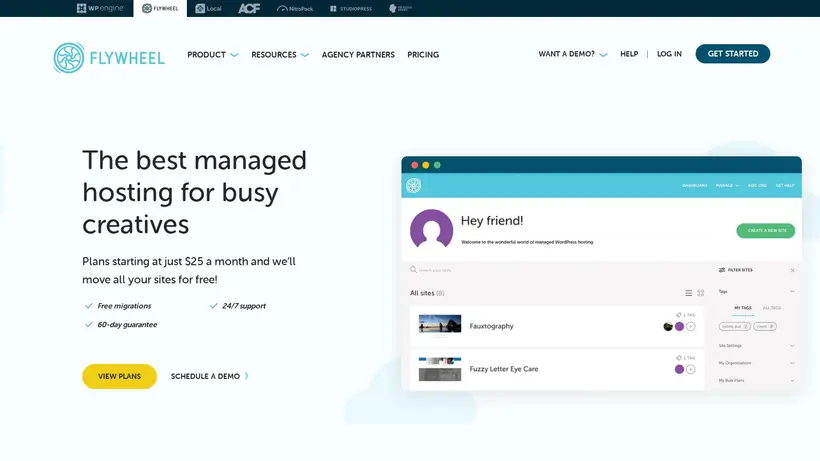Collapse the Tags section
The image size is (820, 461).
(x=792, y=292)
